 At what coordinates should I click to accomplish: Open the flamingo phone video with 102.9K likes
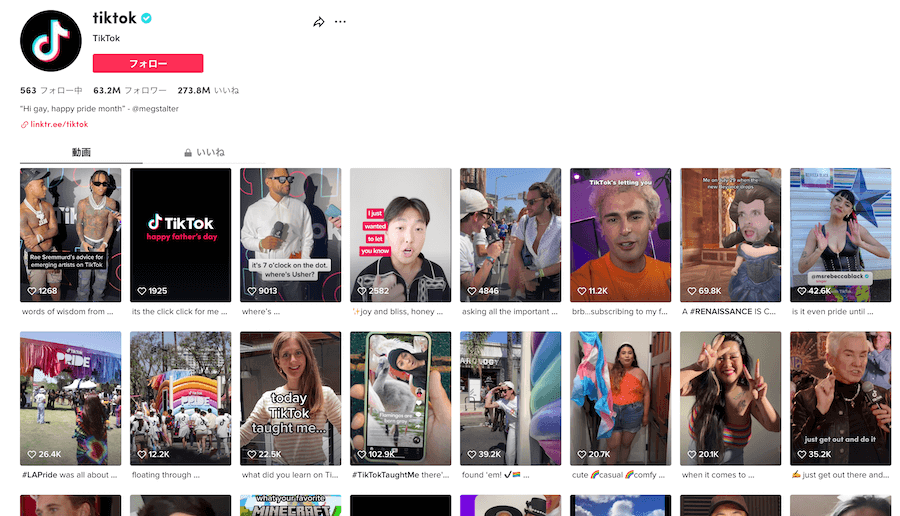[x=401, y=398]
